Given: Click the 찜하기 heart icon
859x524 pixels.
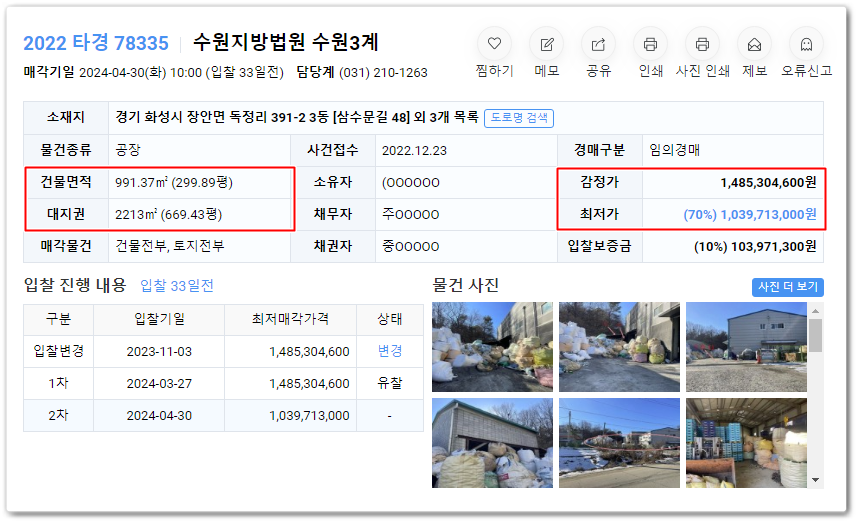Looking at the screenshot, I should [494, 44].
